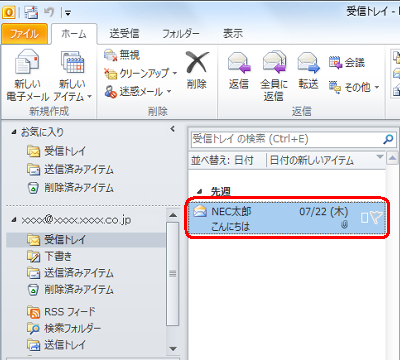This screenshot has width=400, height=360.
Task: Open the account's 送信済みアイテム folder
Action: pos(70,273)
